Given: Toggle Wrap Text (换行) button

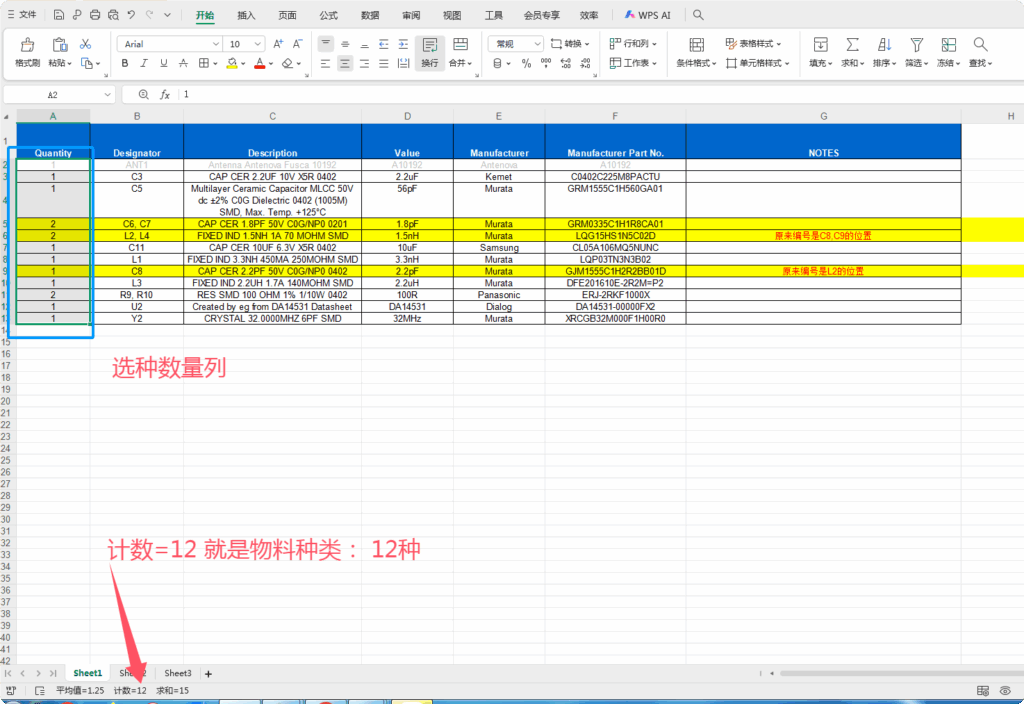Looking at the screenshot, I should pyautogui.click(x=430, y=51).
